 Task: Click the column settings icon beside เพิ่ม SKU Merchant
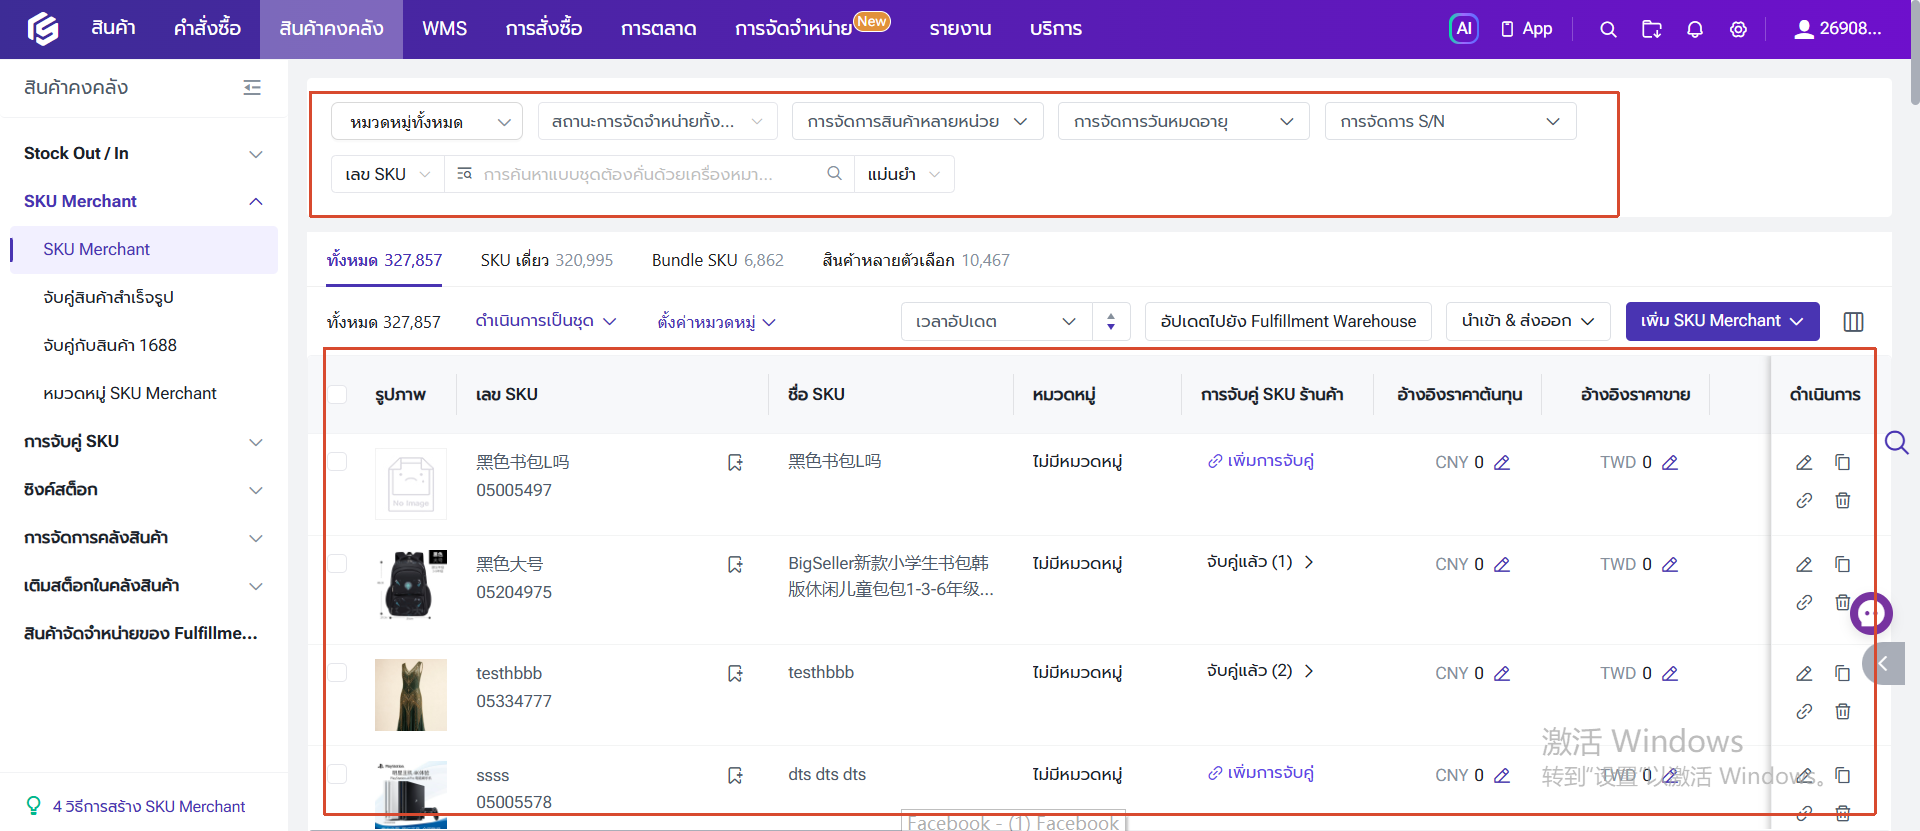tap(1853, 322)
